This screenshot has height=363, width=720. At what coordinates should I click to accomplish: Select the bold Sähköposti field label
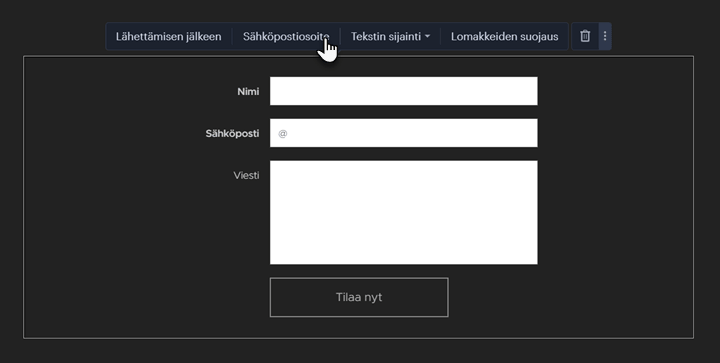coord(232,134)
